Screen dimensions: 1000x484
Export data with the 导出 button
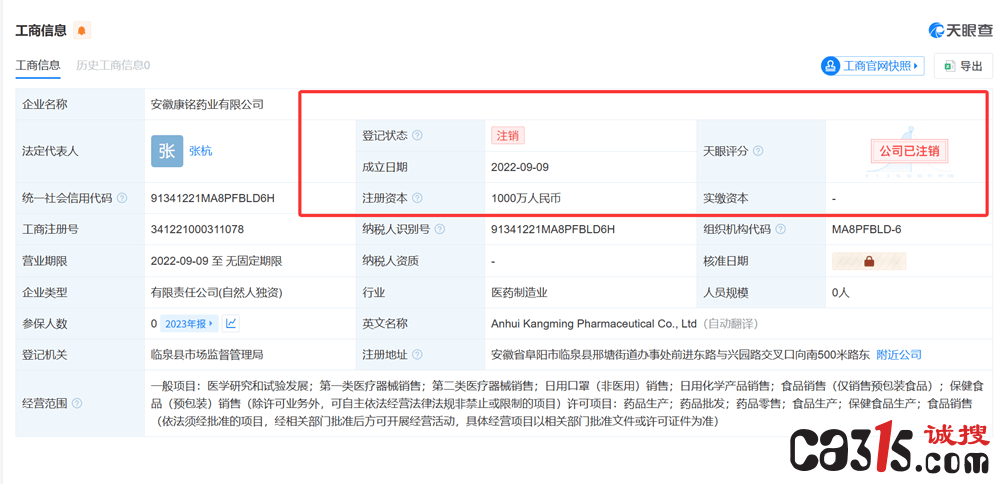(x=962, y=66)
